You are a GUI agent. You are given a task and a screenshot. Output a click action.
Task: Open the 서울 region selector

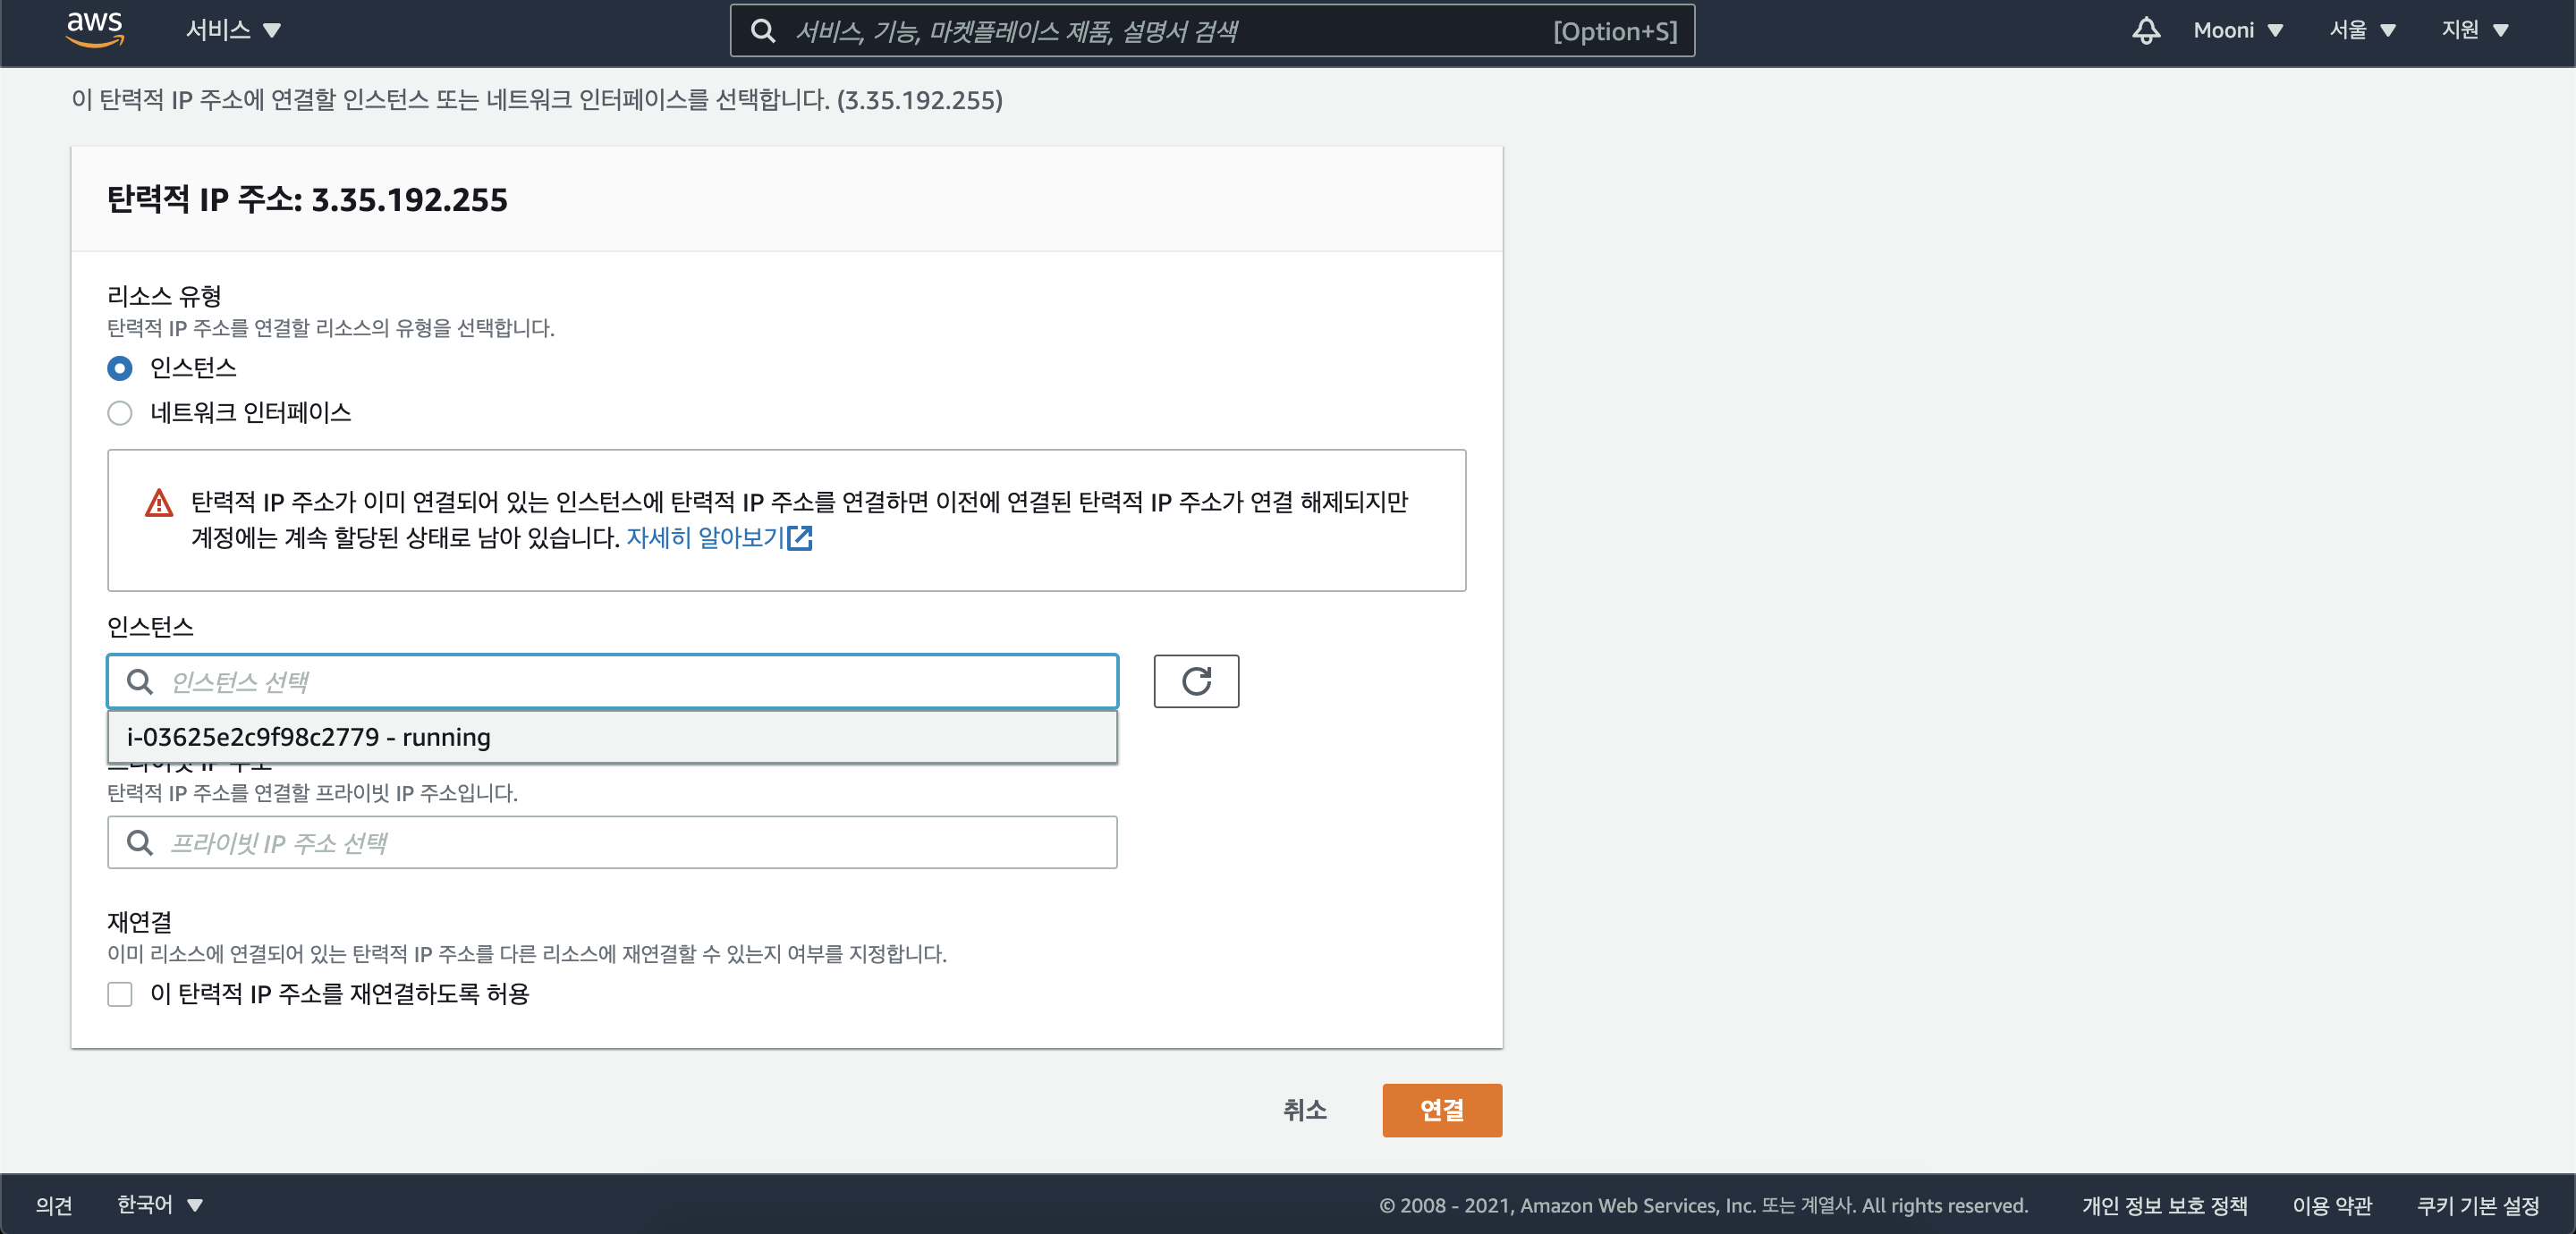[x=2361, y=30]
